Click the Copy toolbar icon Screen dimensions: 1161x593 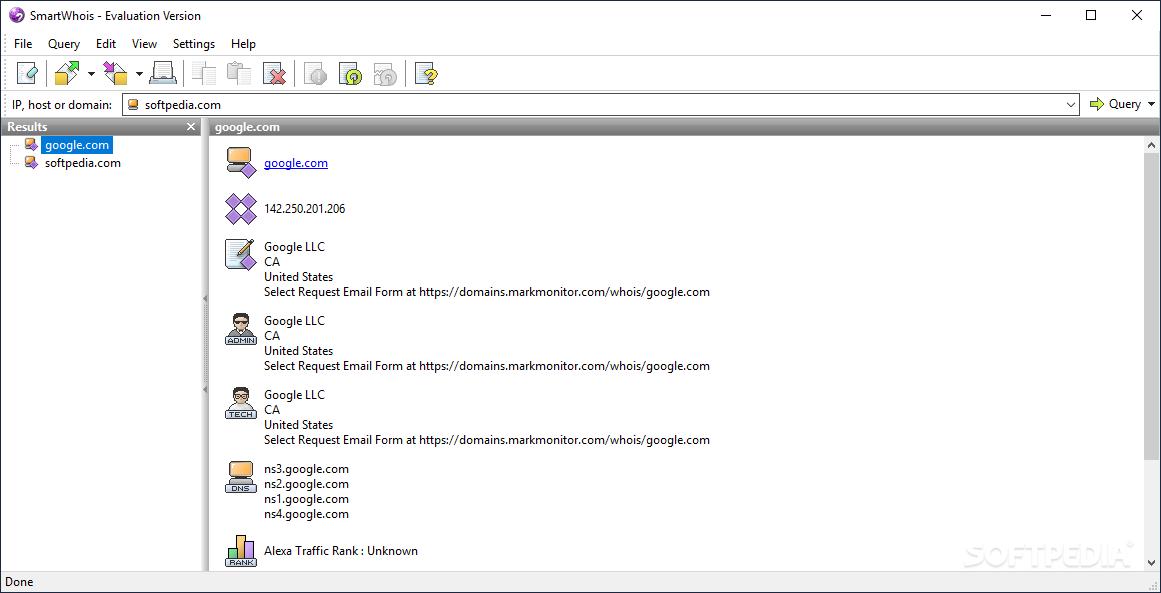(204, 73)
